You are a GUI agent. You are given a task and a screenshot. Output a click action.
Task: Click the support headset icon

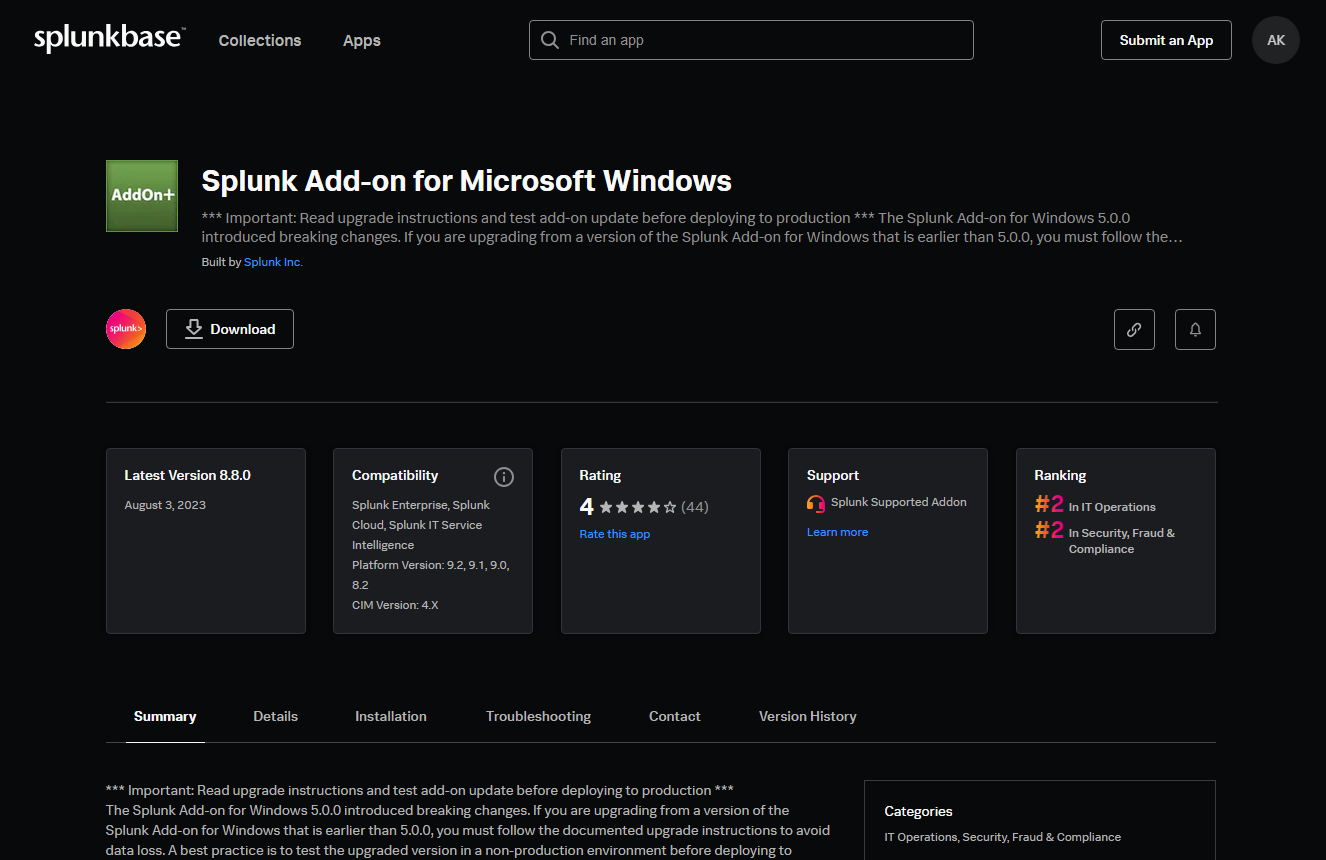816,503
